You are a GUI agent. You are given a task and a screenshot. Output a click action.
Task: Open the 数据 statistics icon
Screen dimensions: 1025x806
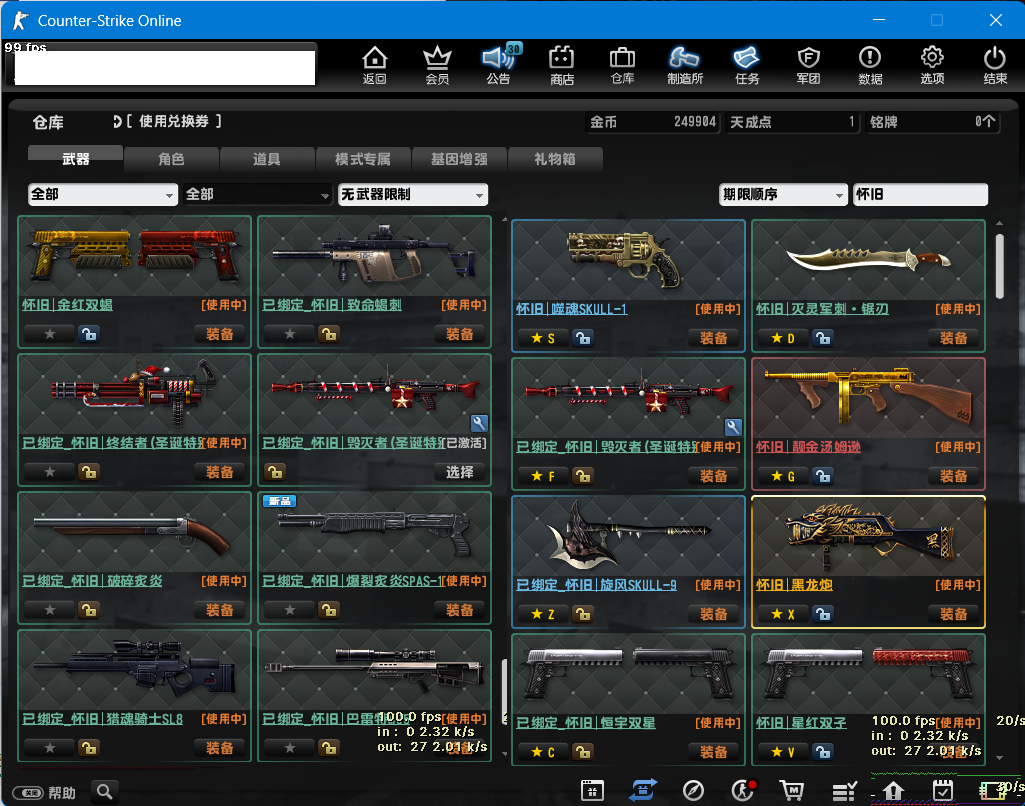[x=870, y=65]
